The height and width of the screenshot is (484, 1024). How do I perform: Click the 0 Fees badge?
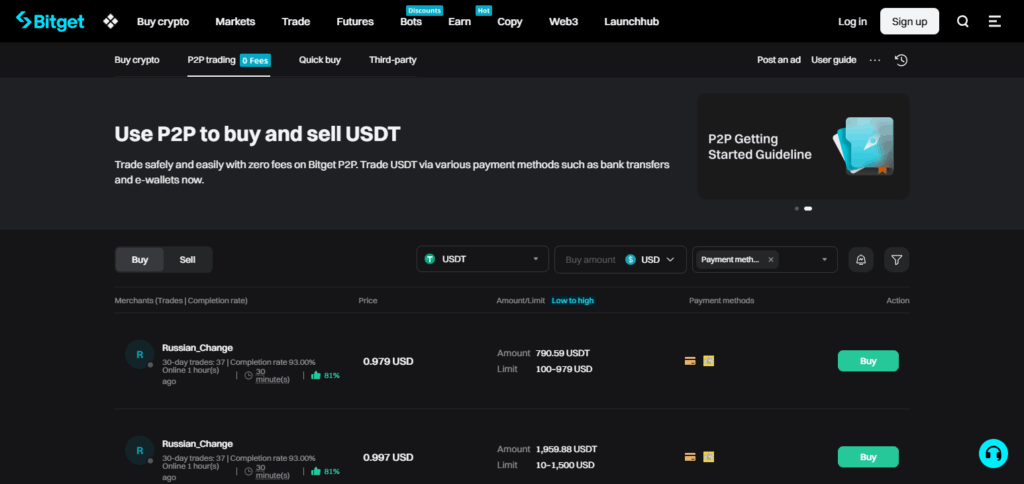(x=255, y=61)
